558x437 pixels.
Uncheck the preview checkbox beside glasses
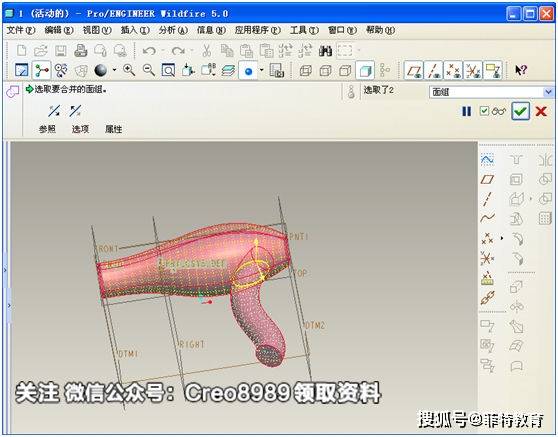[484, 111]
